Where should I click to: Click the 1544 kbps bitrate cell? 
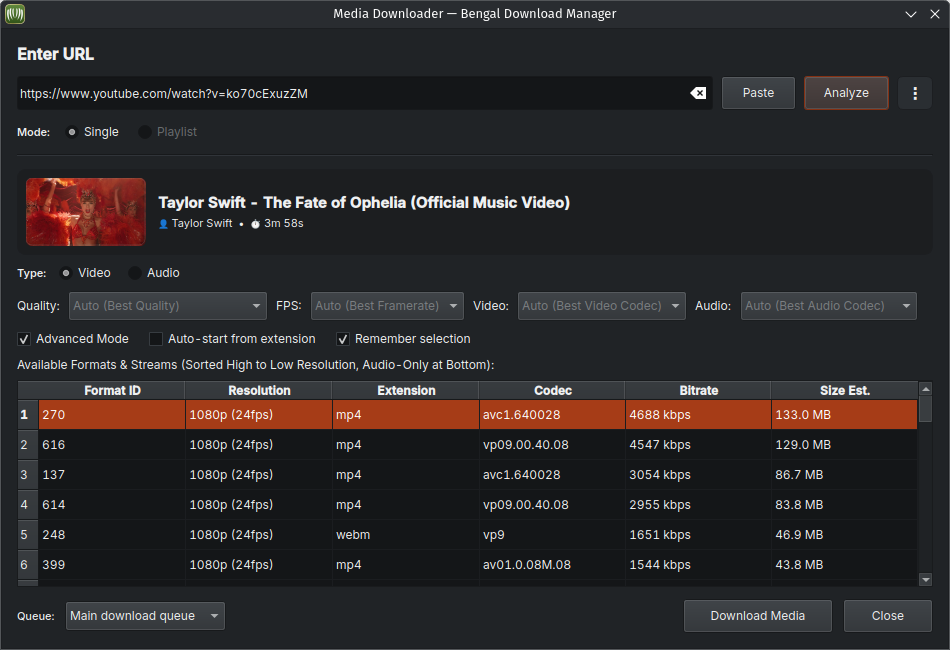click(x=699, y=565)
